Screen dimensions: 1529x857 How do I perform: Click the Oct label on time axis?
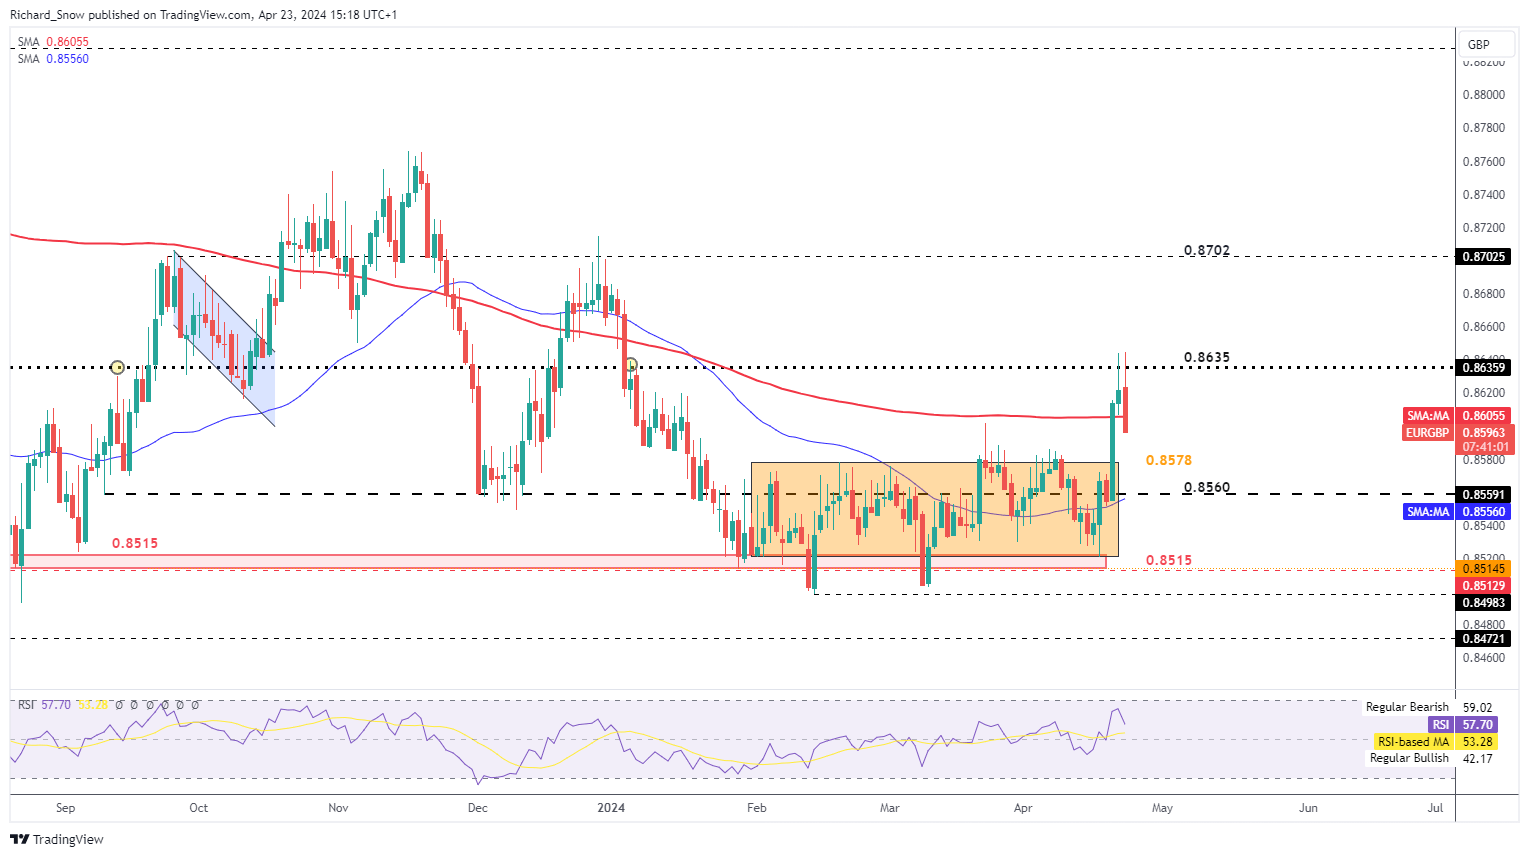[198, 808]
